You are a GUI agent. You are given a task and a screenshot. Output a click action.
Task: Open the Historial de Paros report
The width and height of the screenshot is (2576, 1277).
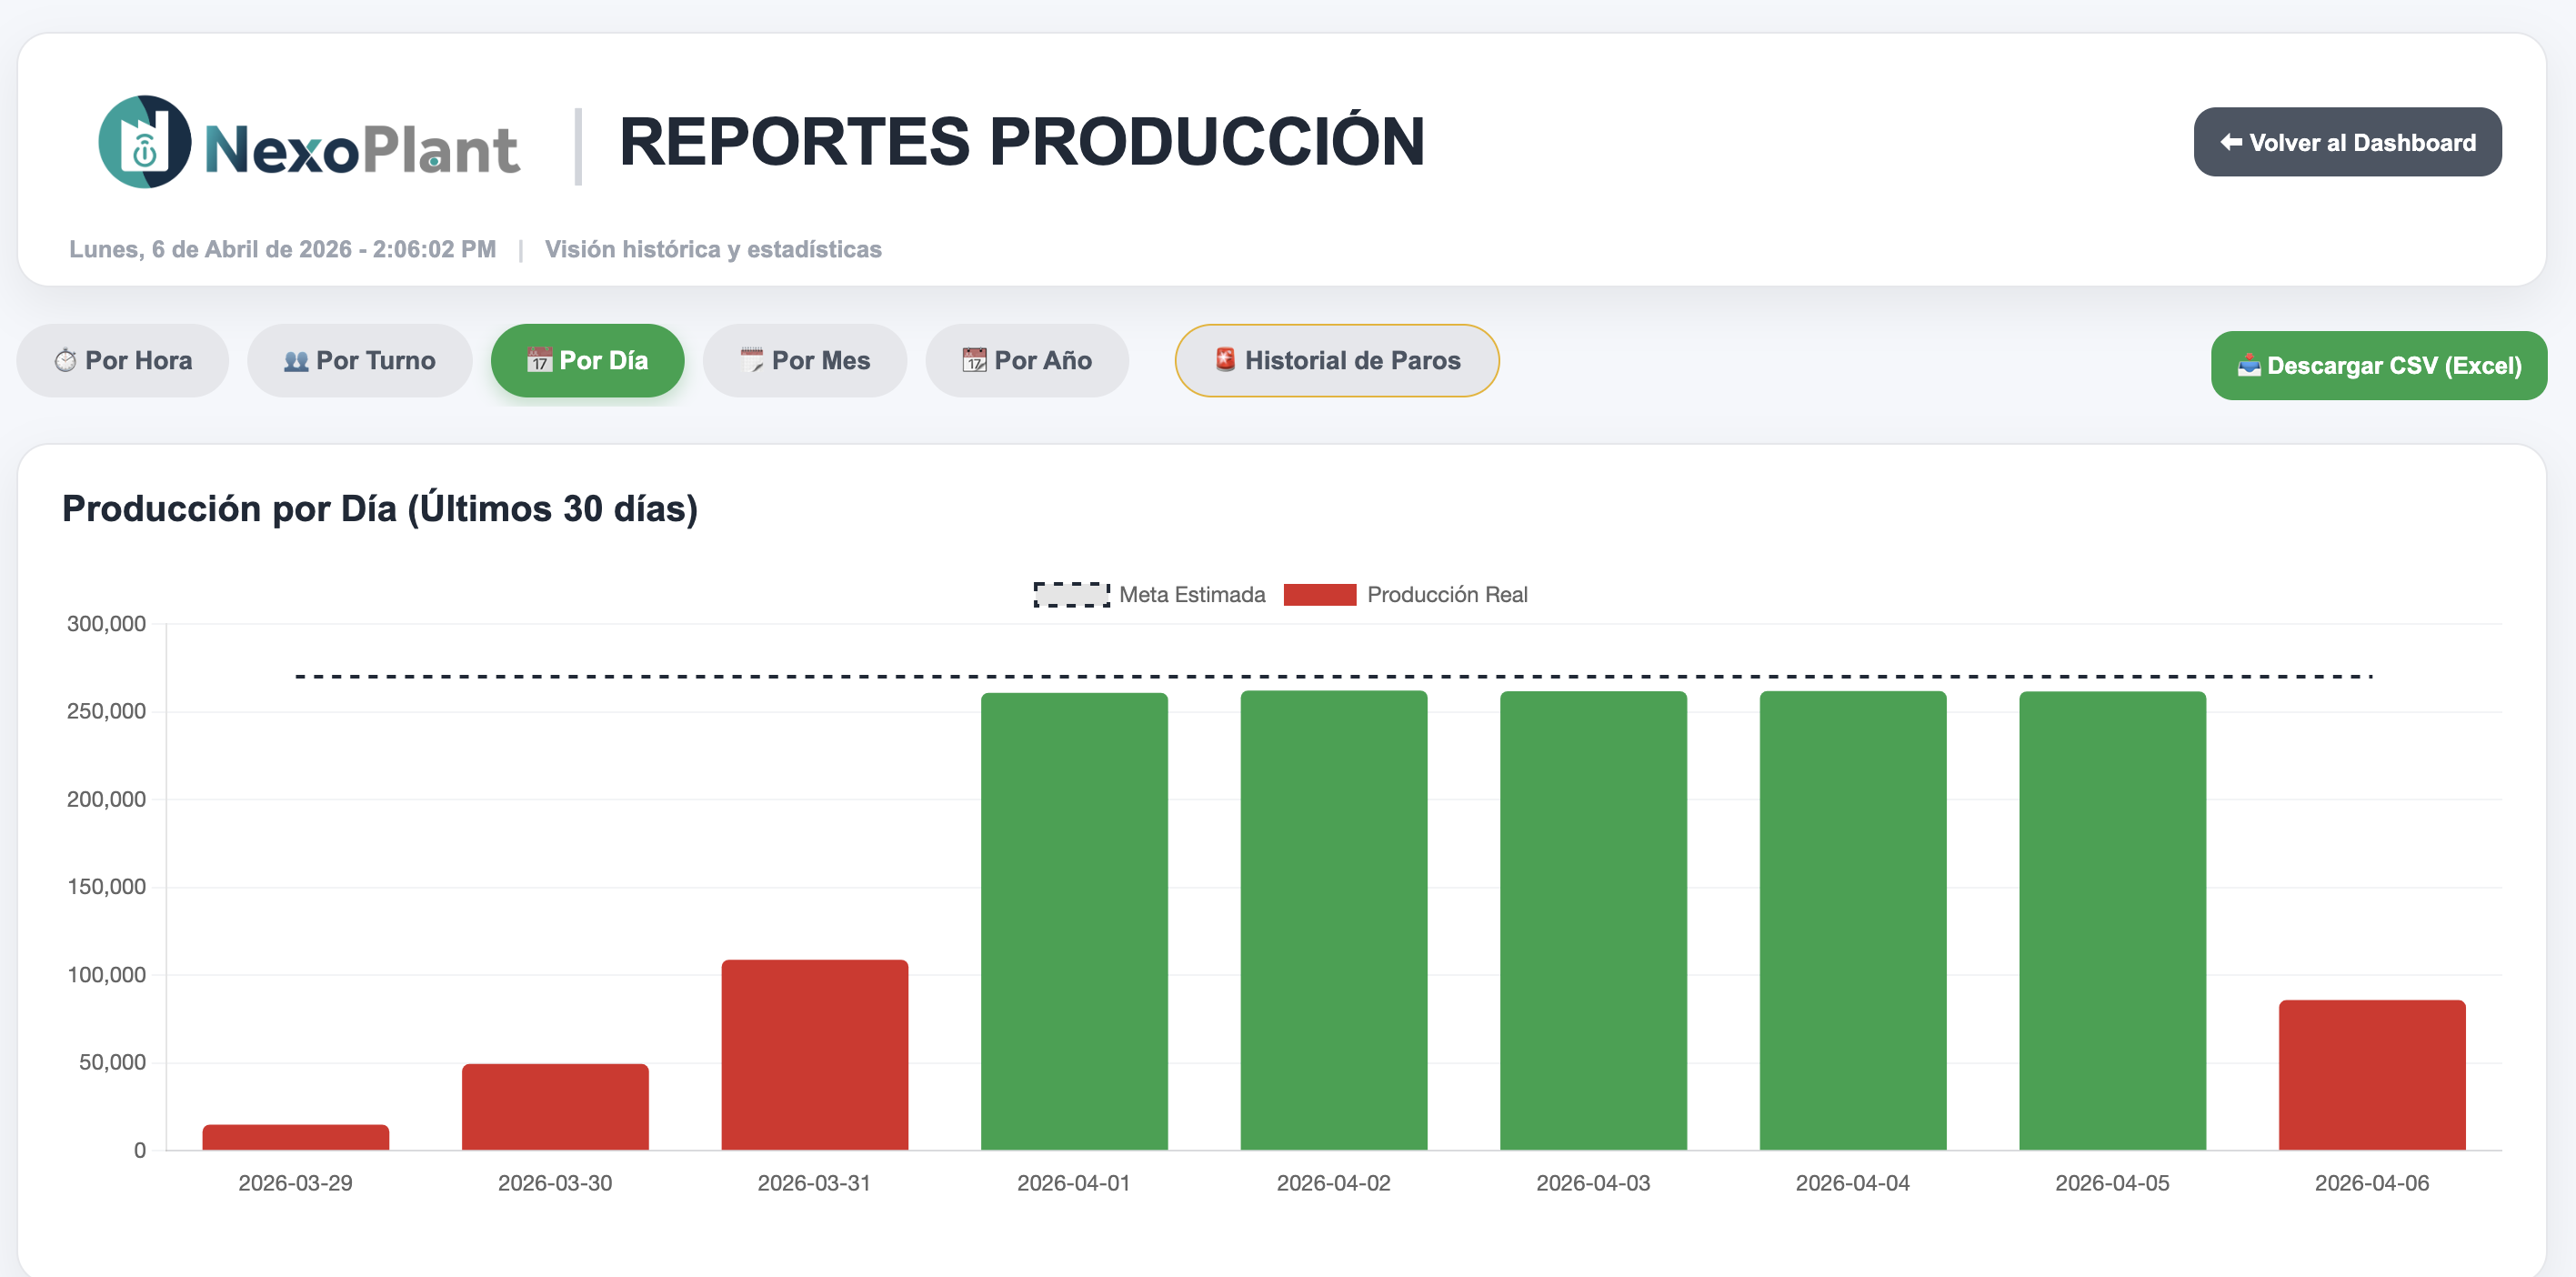tap(1337, 360)
